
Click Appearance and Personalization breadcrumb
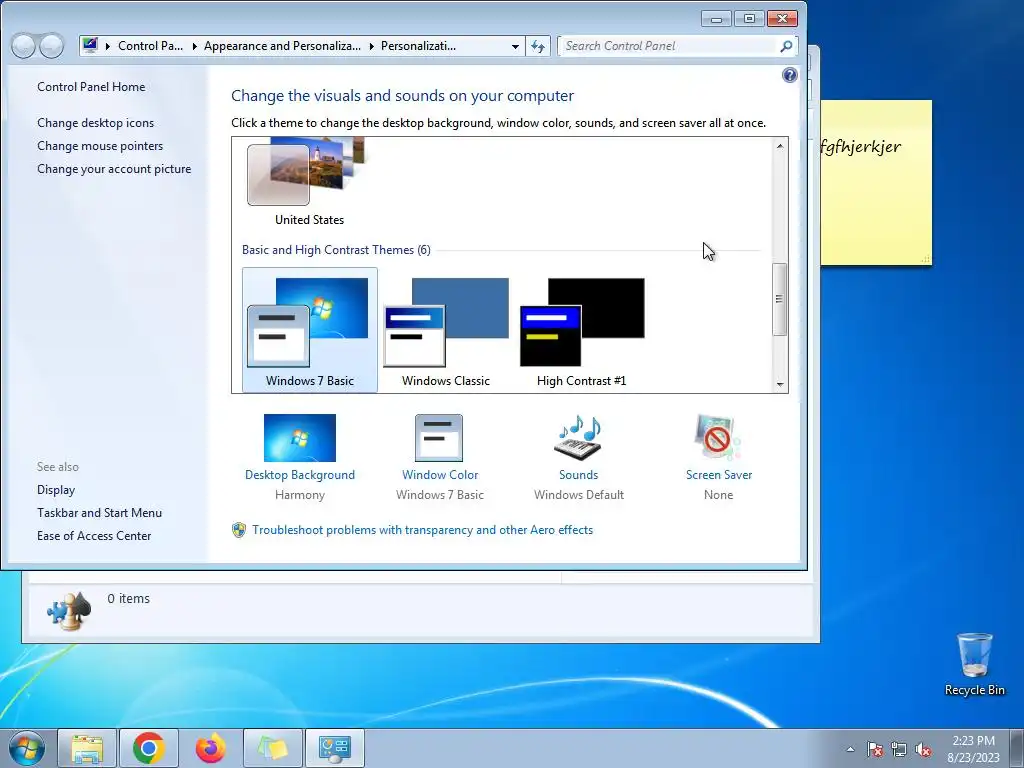[282, 46]
